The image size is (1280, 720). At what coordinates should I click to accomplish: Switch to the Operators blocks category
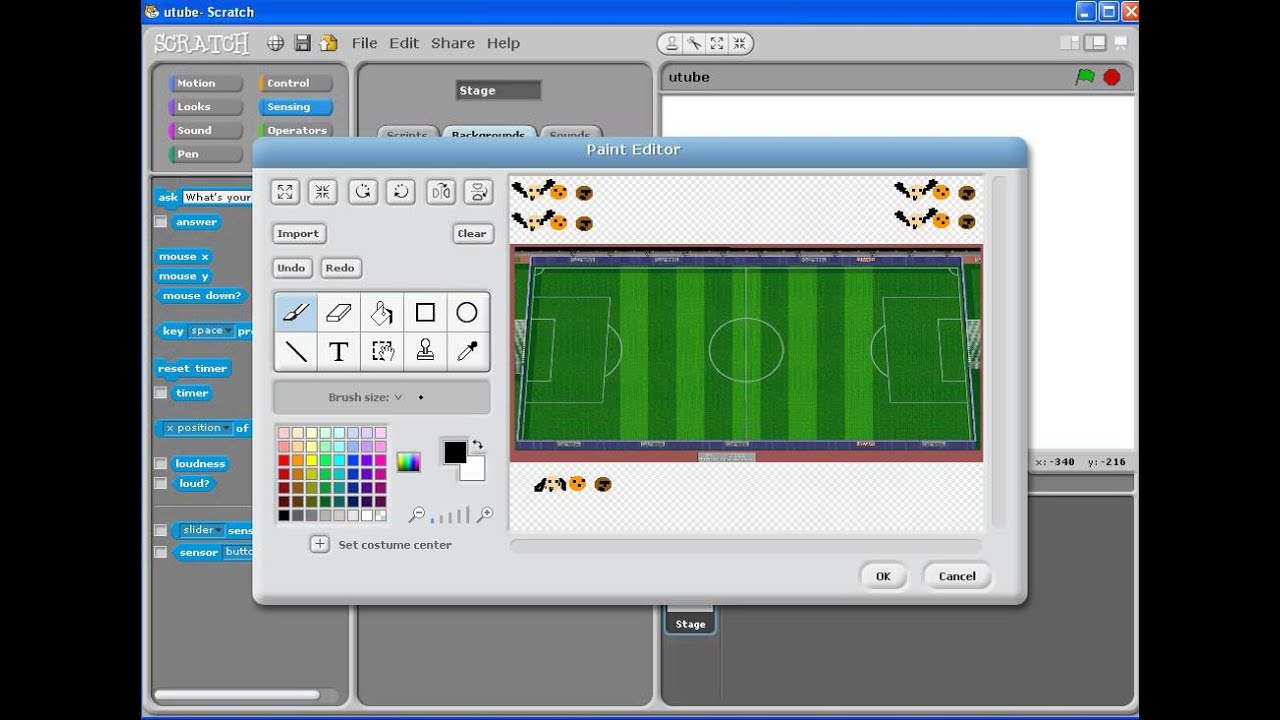[x=296, y=130]
